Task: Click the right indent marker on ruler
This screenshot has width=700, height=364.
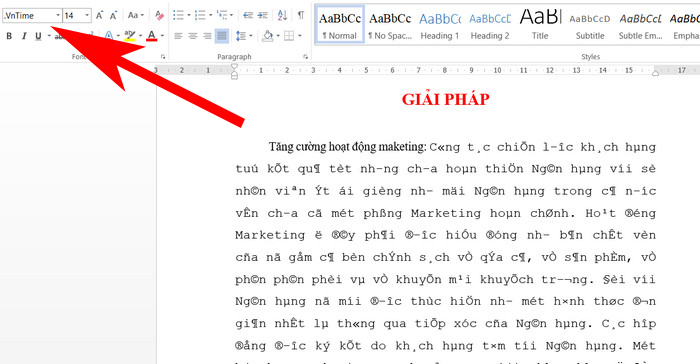Action: 655,73
